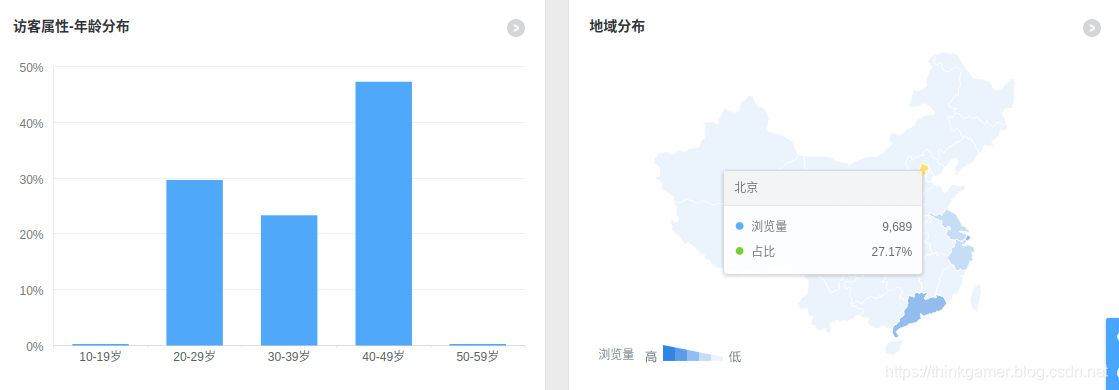Click the 高 label on map legend

651,356
